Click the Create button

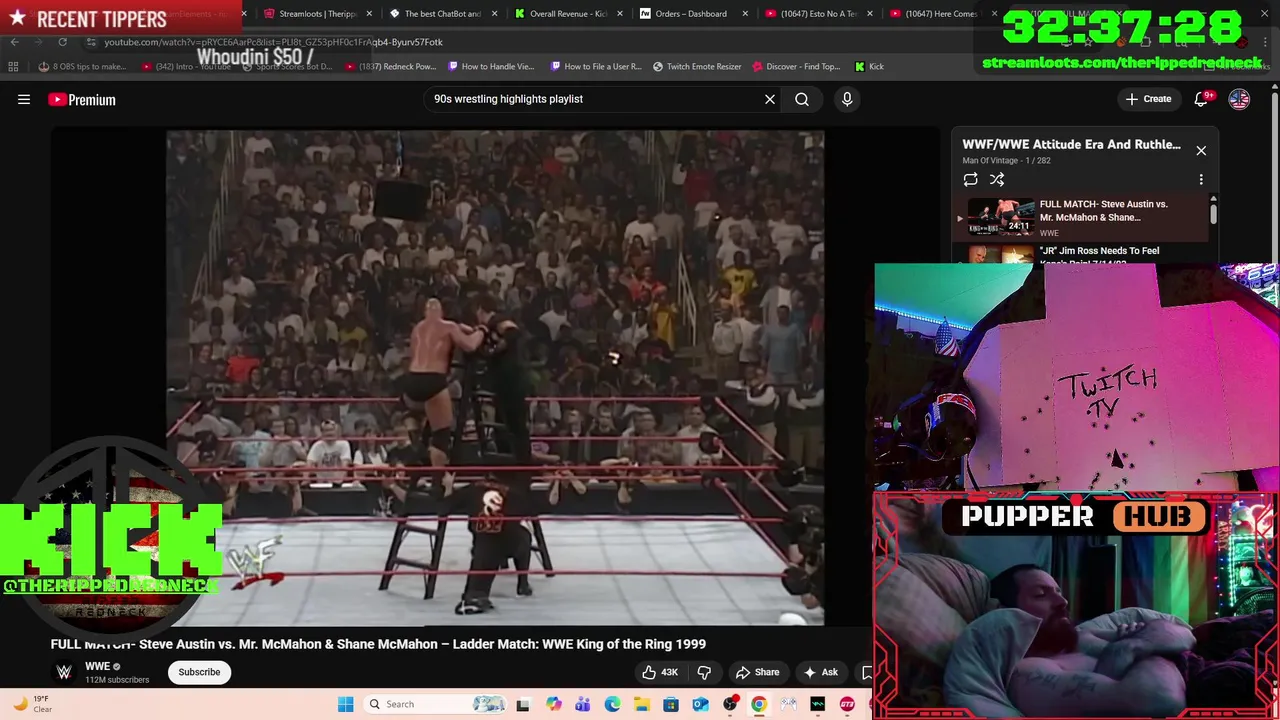tap(1148, 99)
